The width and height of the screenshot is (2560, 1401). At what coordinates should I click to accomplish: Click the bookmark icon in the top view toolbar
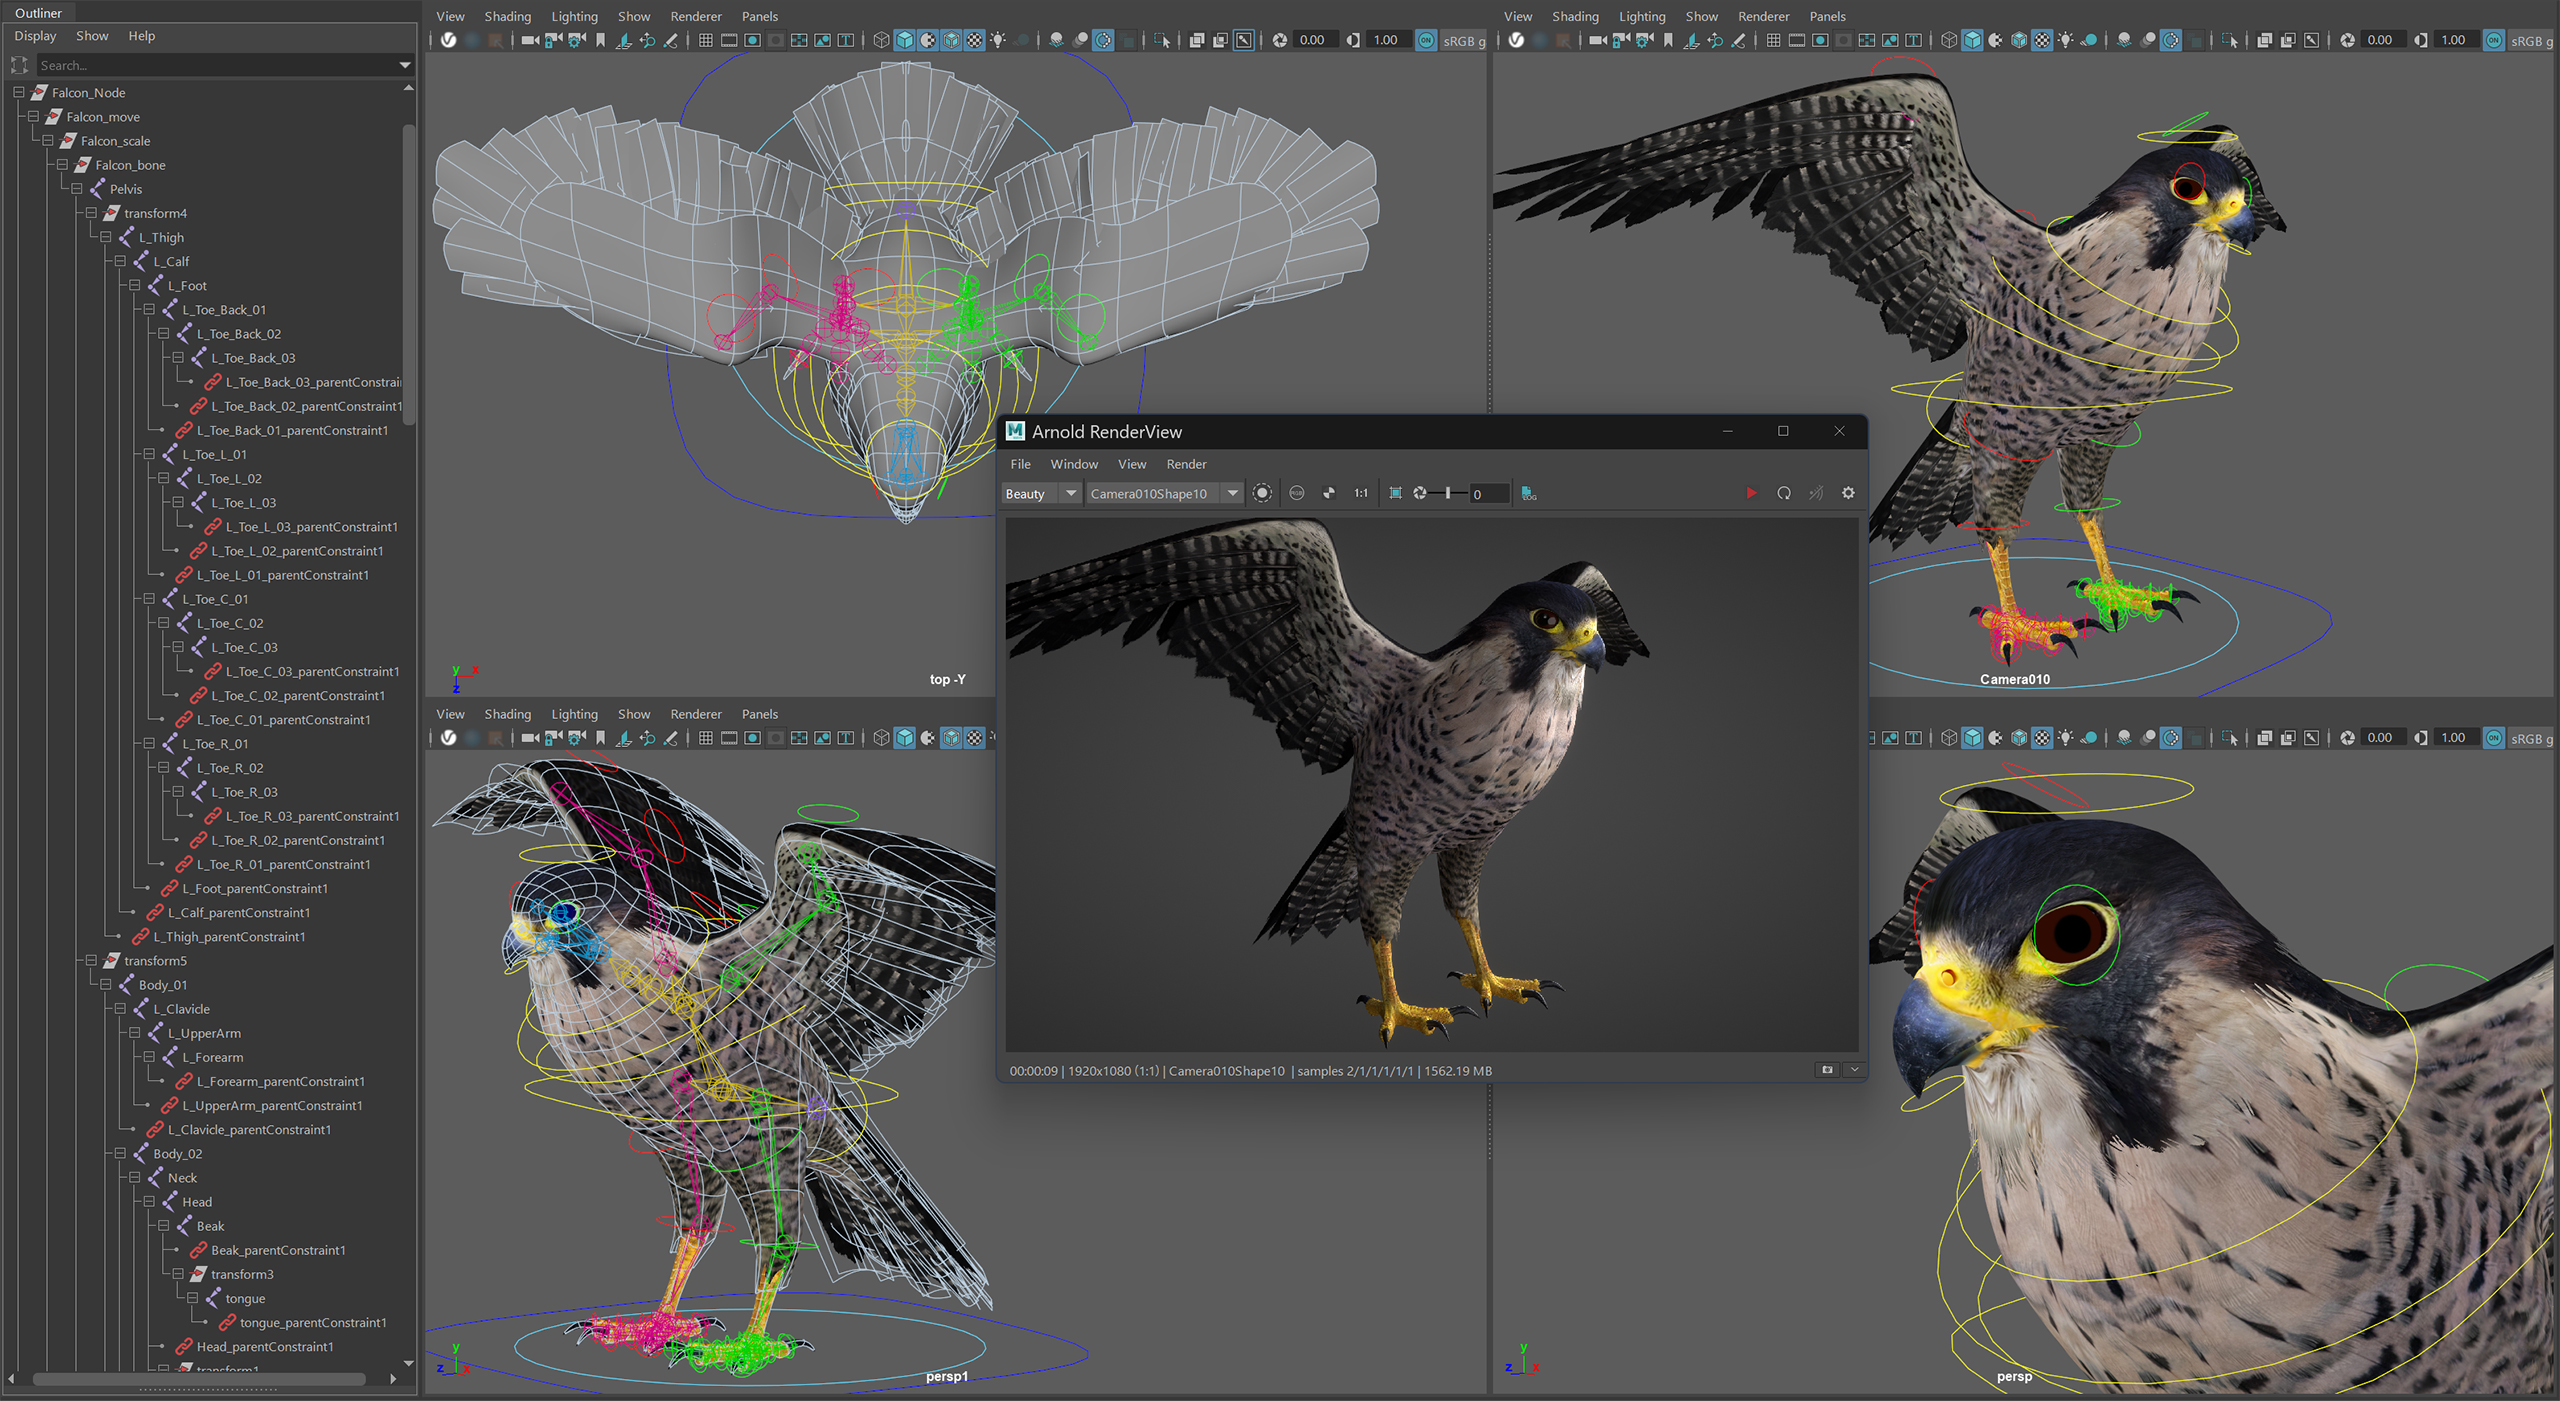(600, 40)
